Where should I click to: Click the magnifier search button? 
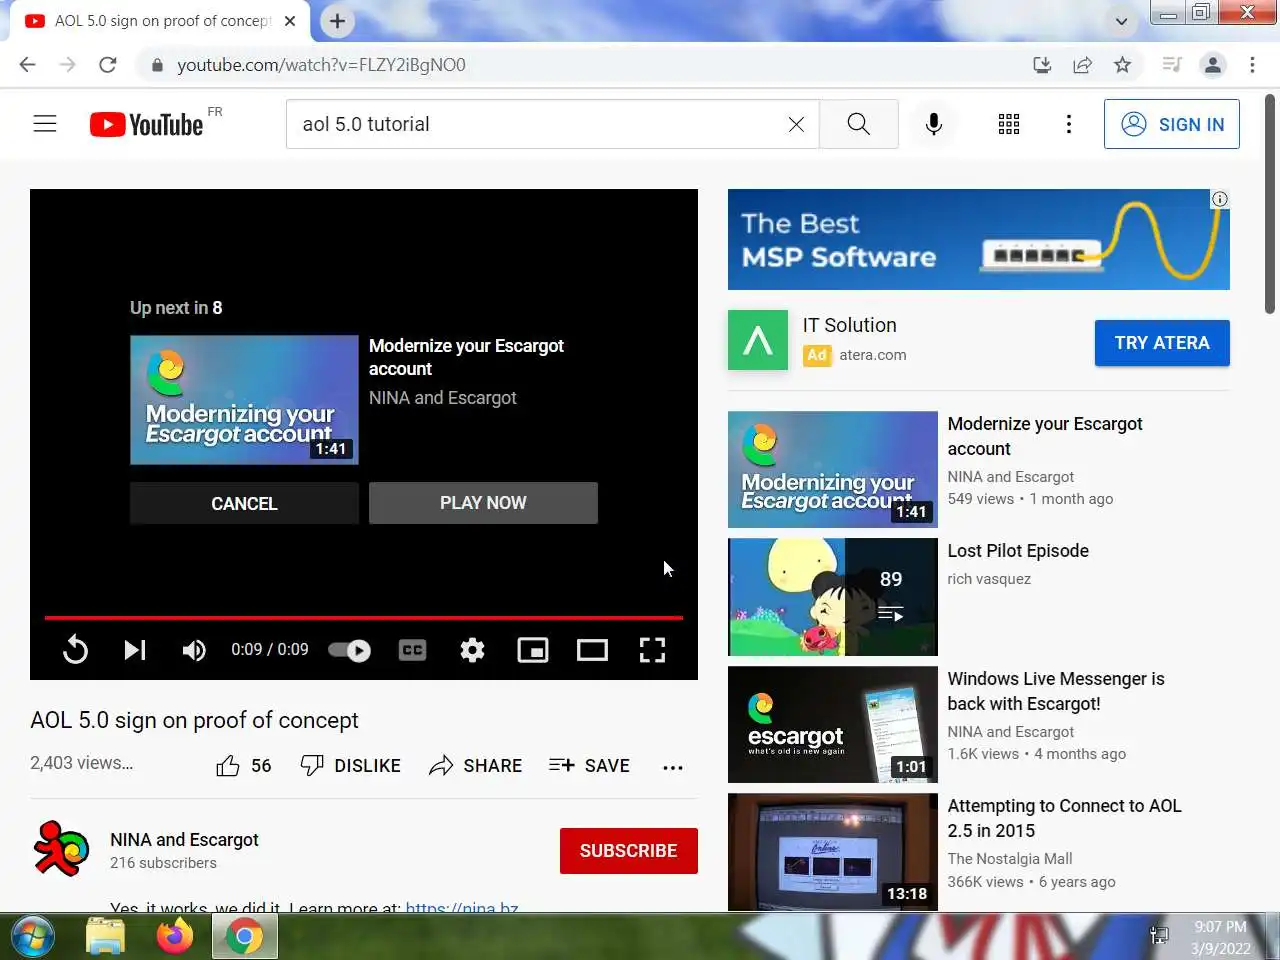click(858, 124)
